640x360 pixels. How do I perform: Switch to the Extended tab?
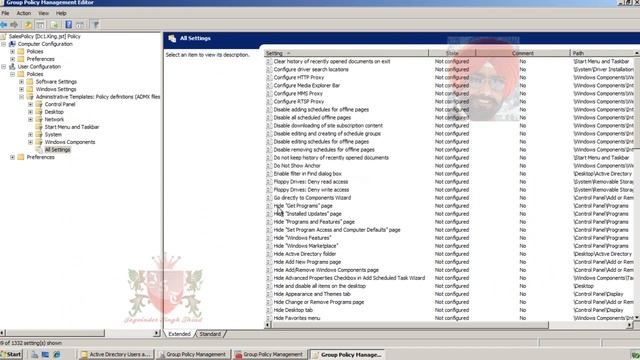tap(179, 334)
